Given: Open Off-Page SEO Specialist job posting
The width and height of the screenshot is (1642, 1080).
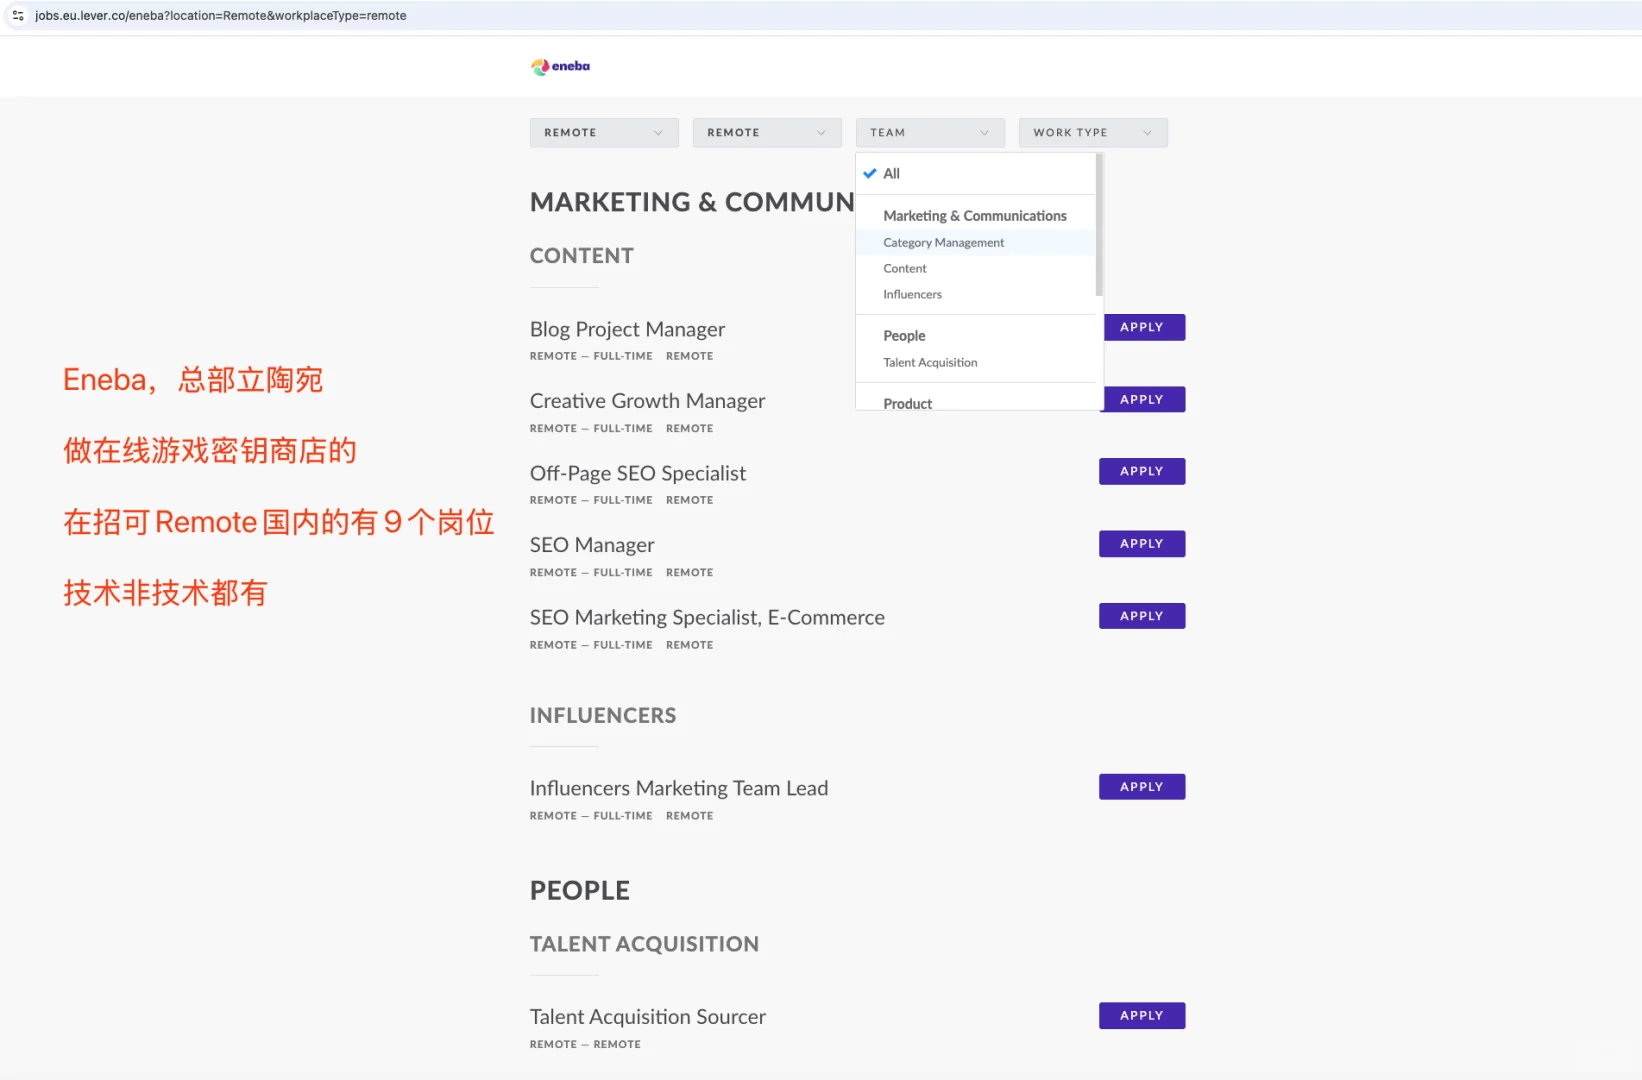Looking at the screenshot, I should coord(638,474).
